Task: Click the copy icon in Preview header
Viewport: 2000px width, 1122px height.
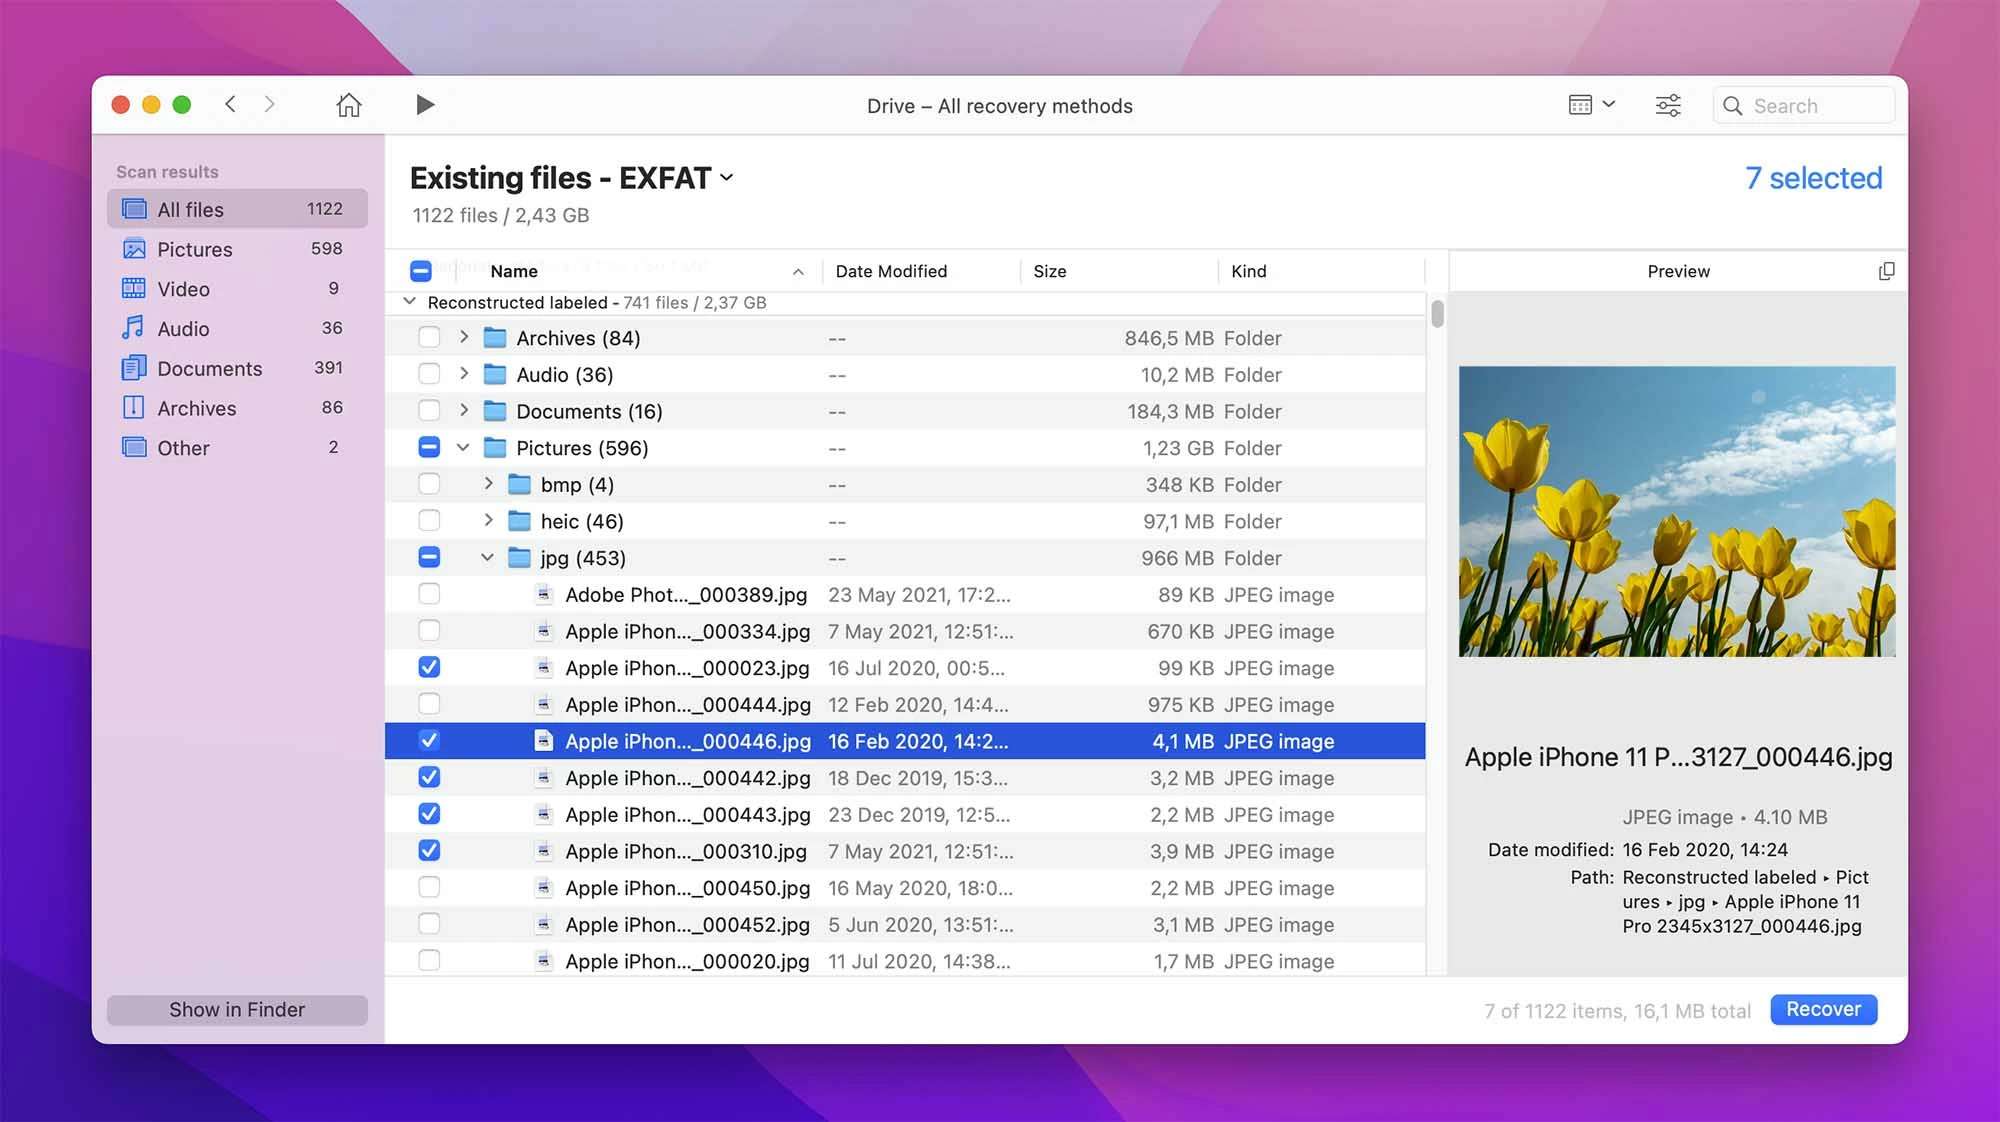Action: [x=1886, y=271]
